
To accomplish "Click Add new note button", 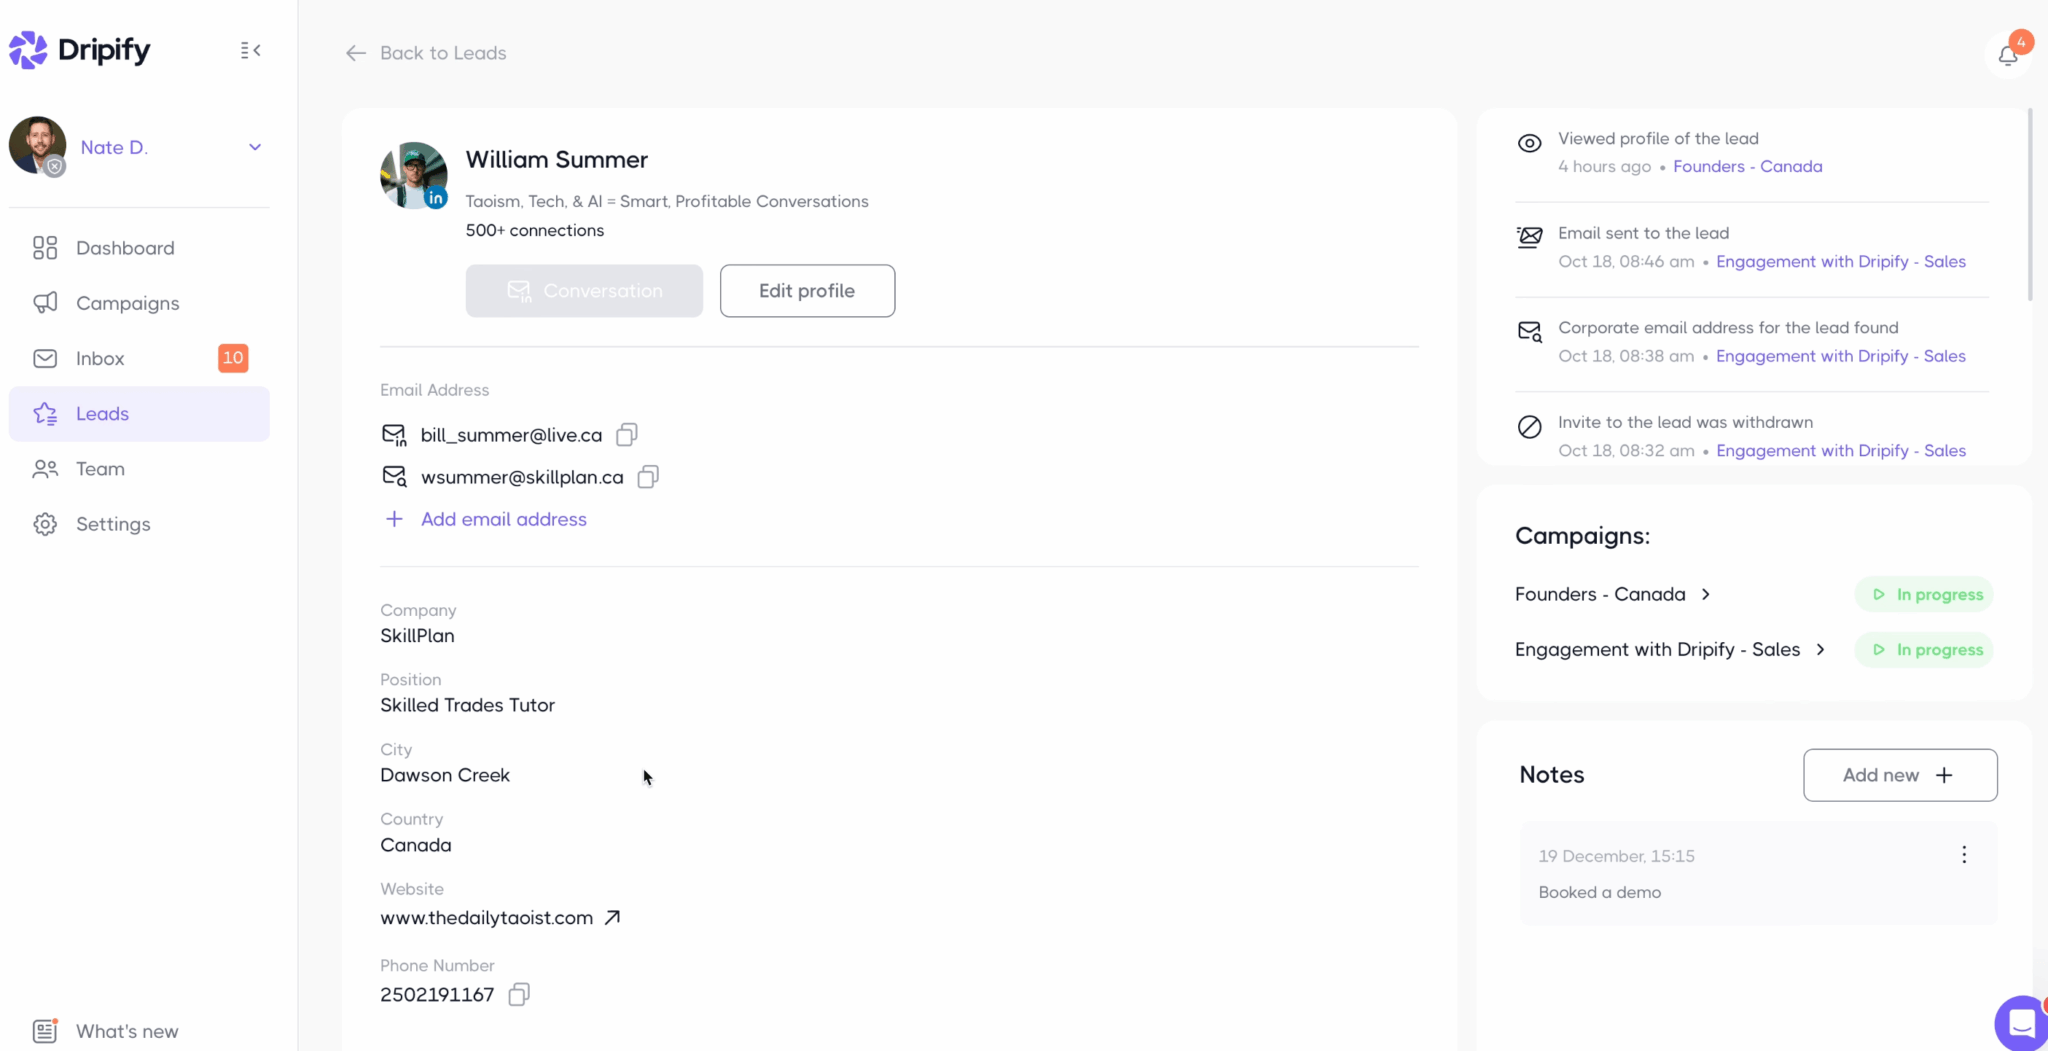I will [1900, 775].
